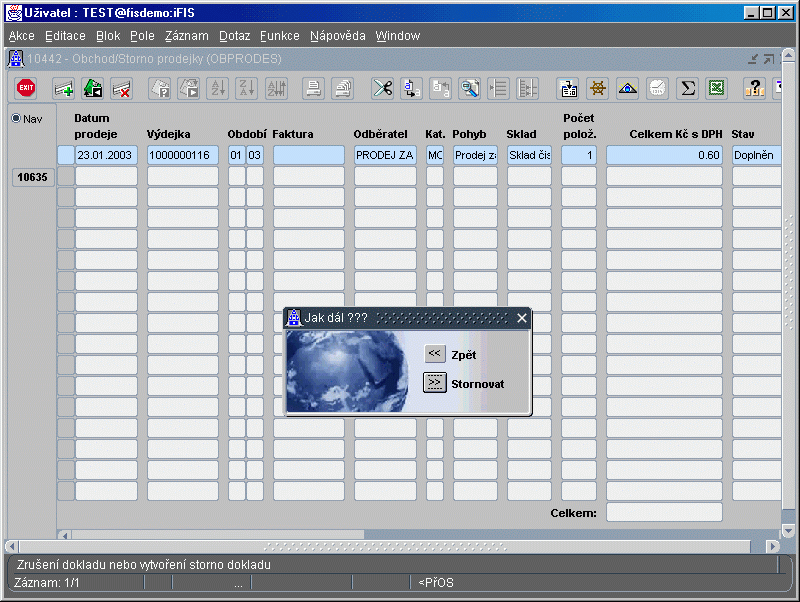Click the delete record icon with red X
800x602 pixels.
(x=122, y=88)
